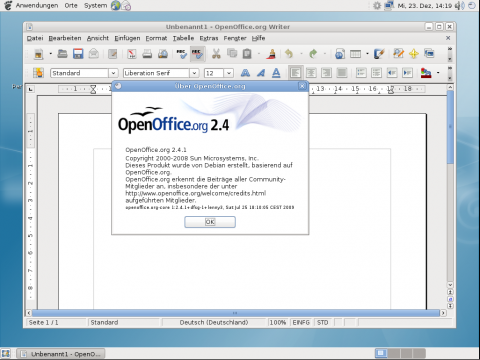This screenshot has height=360, width=480.
Task: Open the Datei menu
Action: tap(35, 38)
